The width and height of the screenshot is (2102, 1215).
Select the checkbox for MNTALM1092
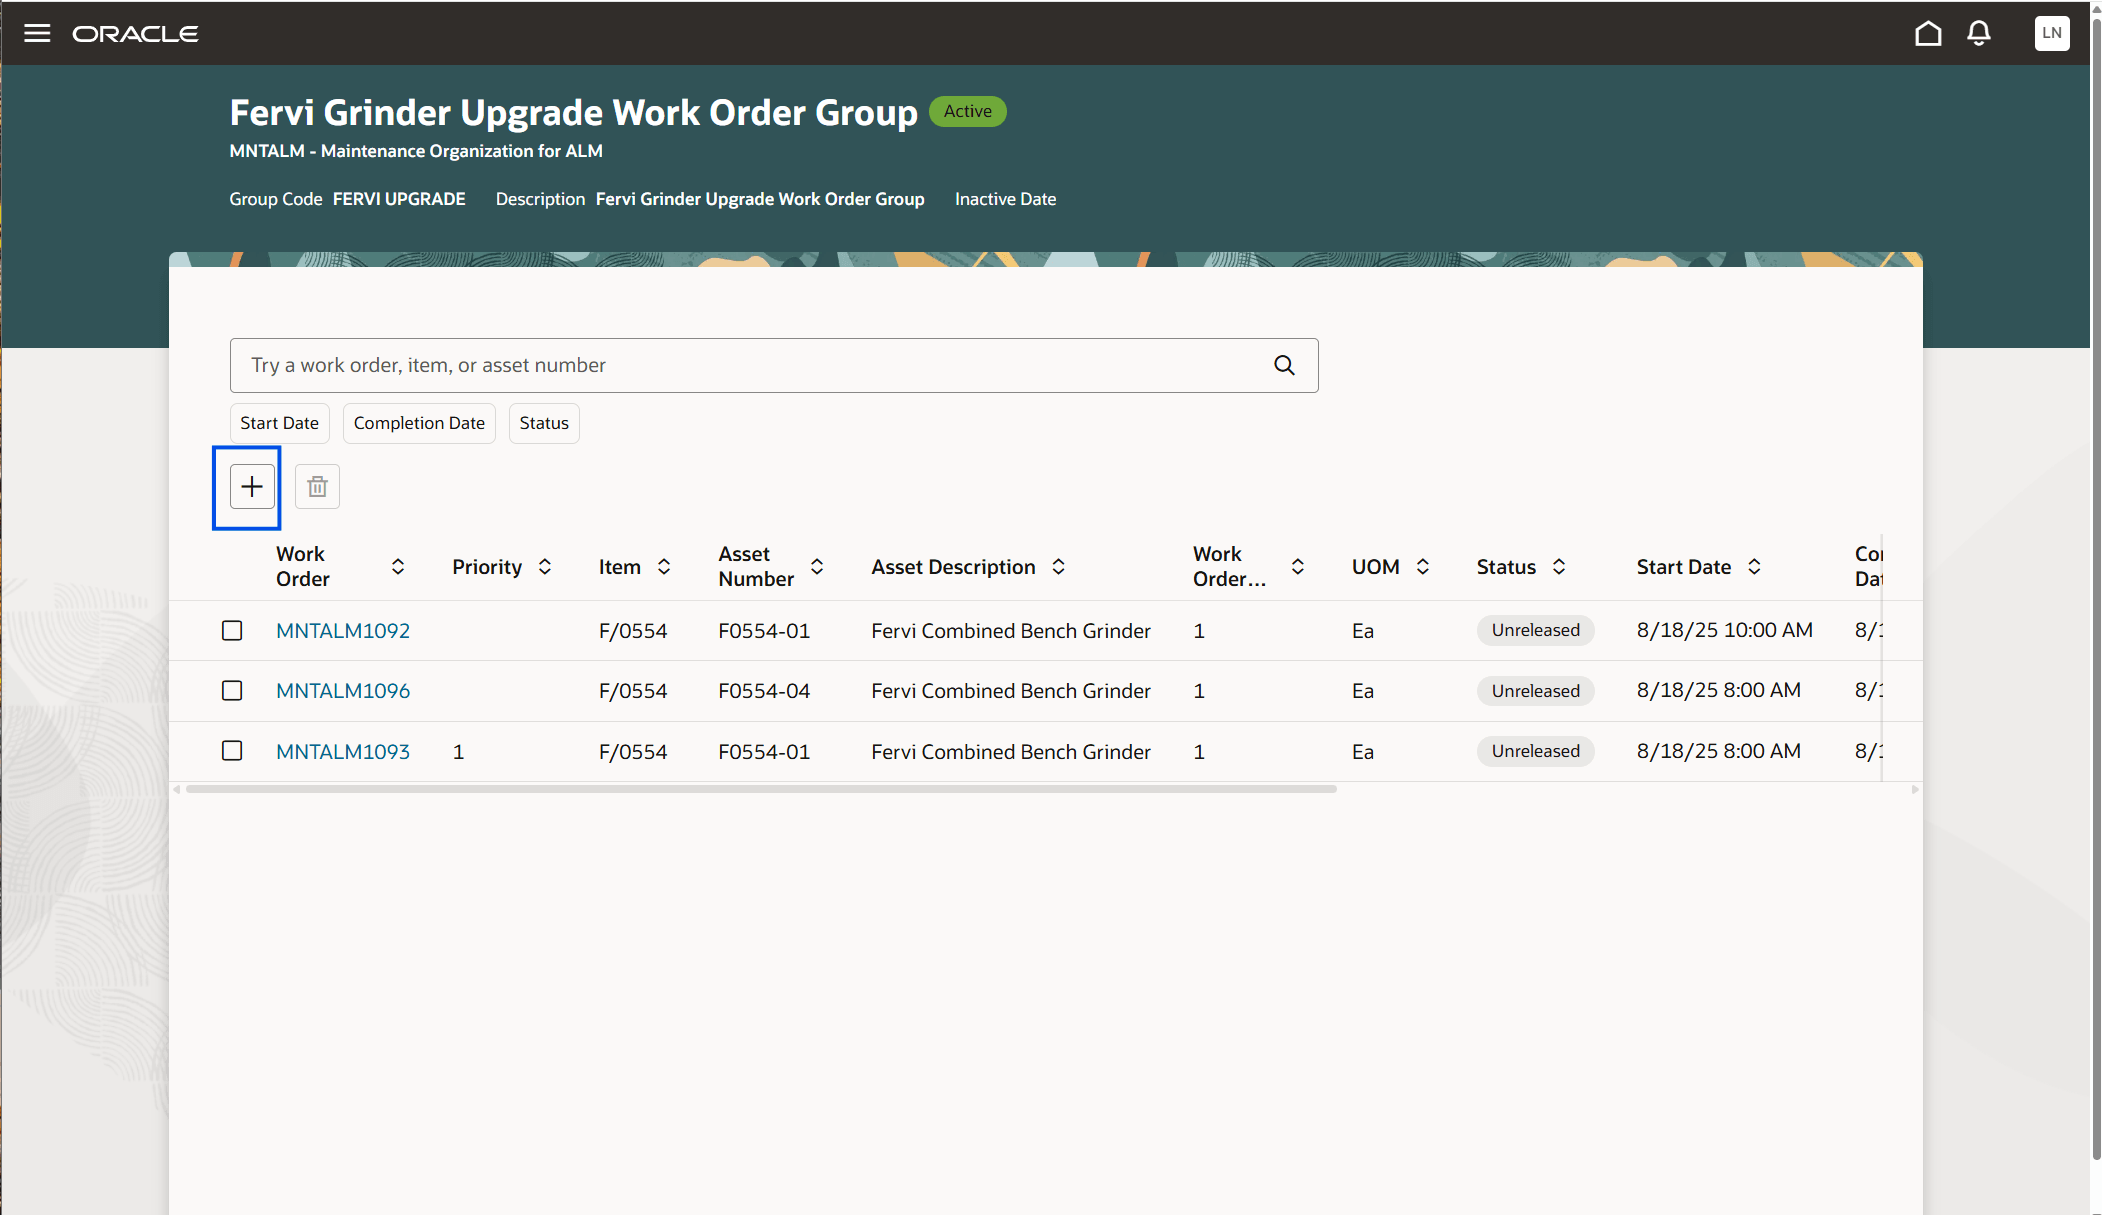click(x=232, y=630)
